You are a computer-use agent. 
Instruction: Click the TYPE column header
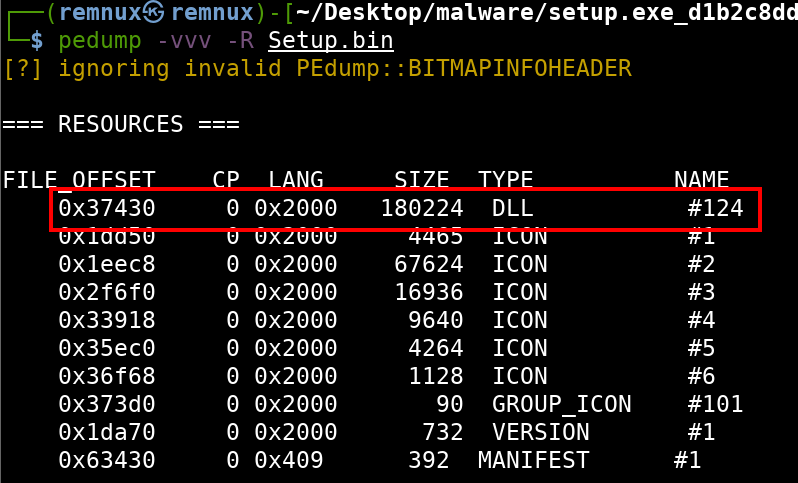[x=505, y=180]
